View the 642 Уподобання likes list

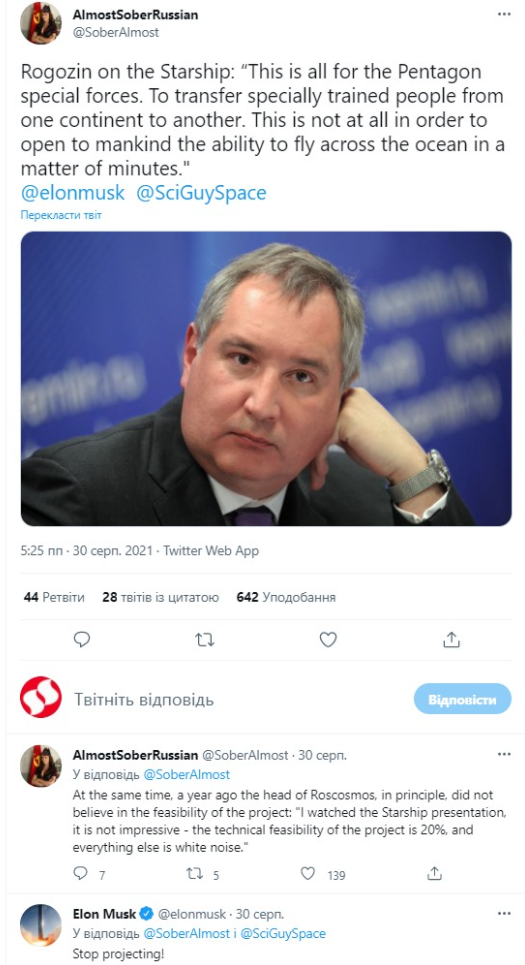pyautogui.click(x=286, y=597)
